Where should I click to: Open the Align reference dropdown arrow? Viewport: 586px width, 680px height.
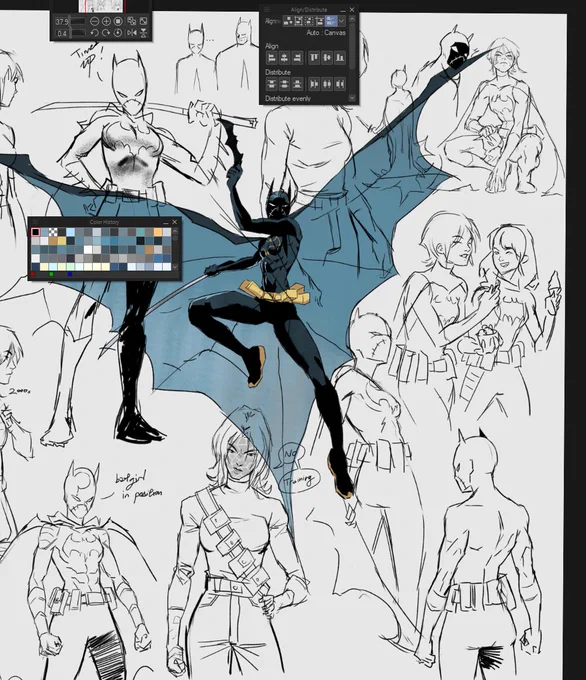342,21
